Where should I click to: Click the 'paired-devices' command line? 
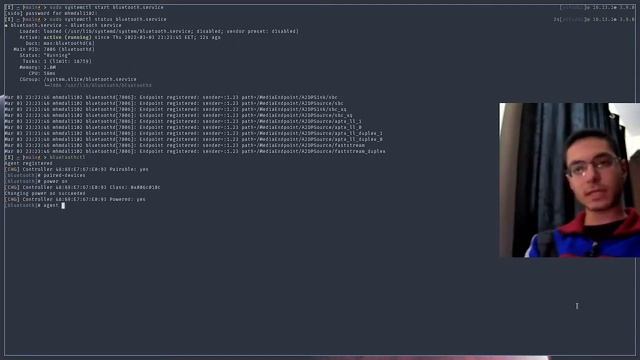coord(45,175)
